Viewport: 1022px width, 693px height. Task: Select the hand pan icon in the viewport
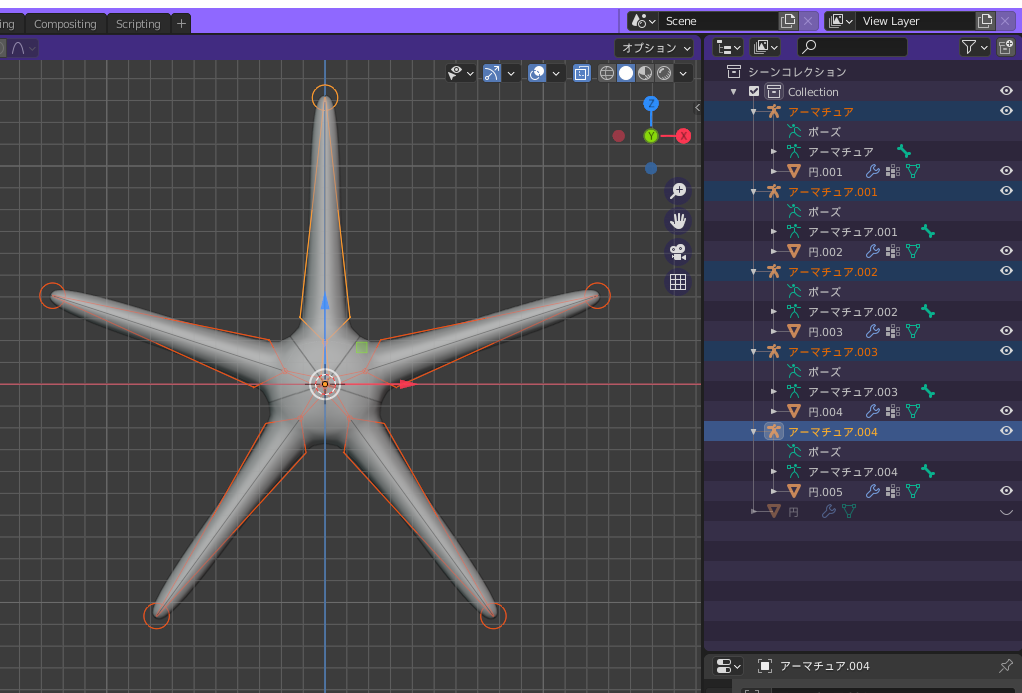(x=678, y=220)
